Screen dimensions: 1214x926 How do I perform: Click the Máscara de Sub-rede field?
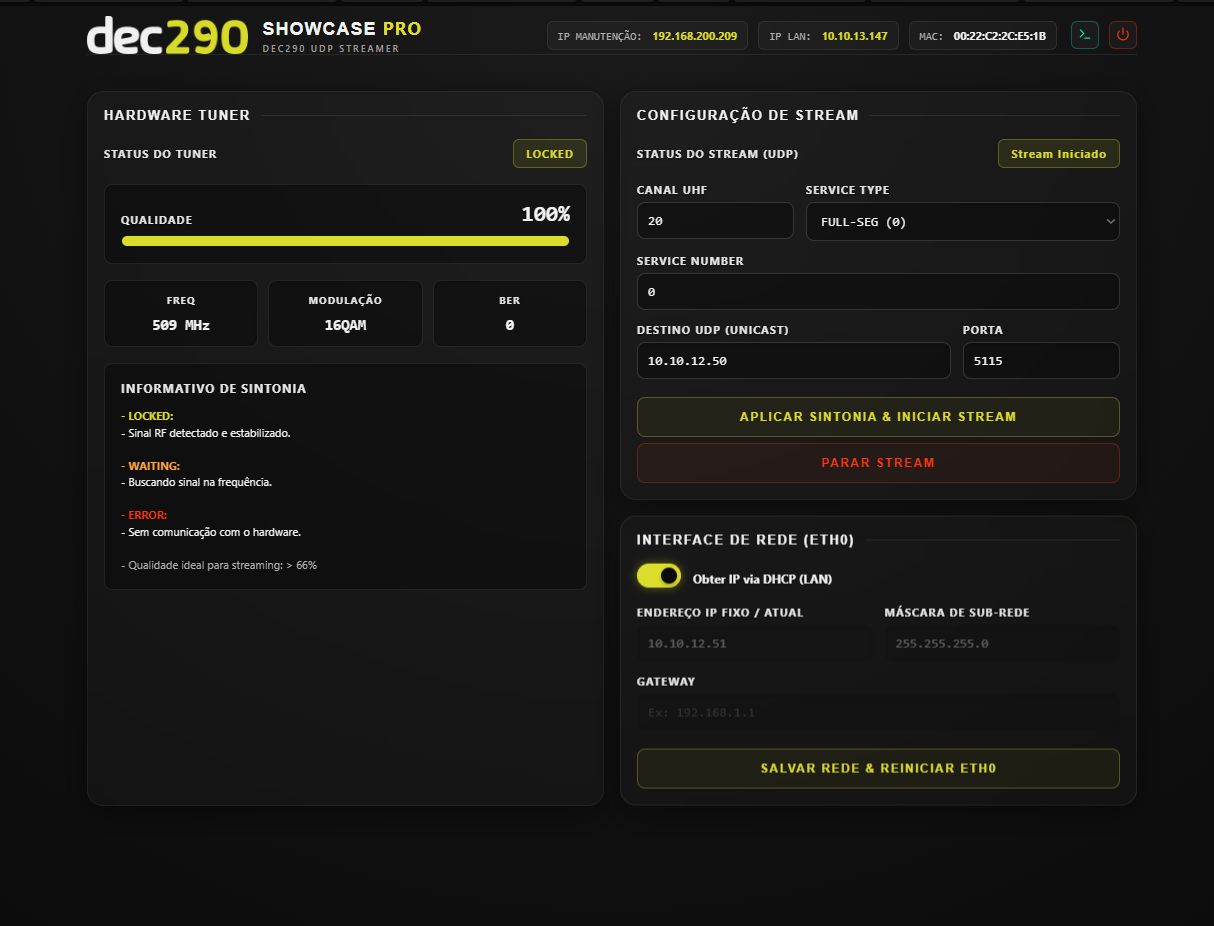click(x=1002, y=644)
